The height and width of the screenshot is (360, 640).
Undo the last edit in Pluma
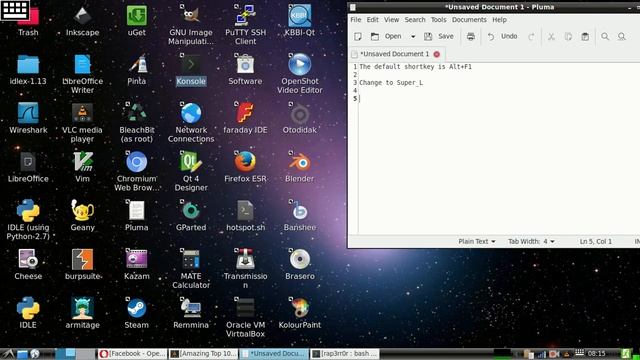click(x=503, y=36)
